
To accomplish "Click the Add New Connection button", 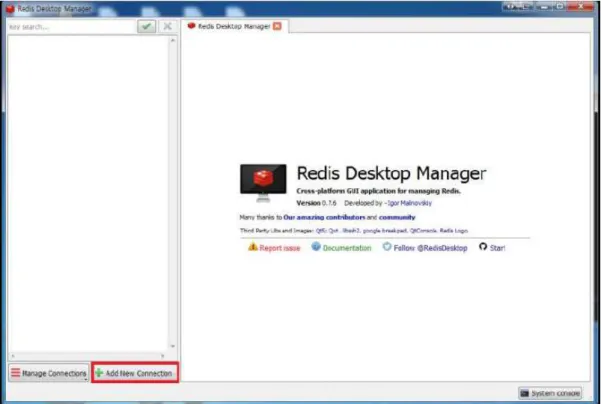I will tap(135, 373).
